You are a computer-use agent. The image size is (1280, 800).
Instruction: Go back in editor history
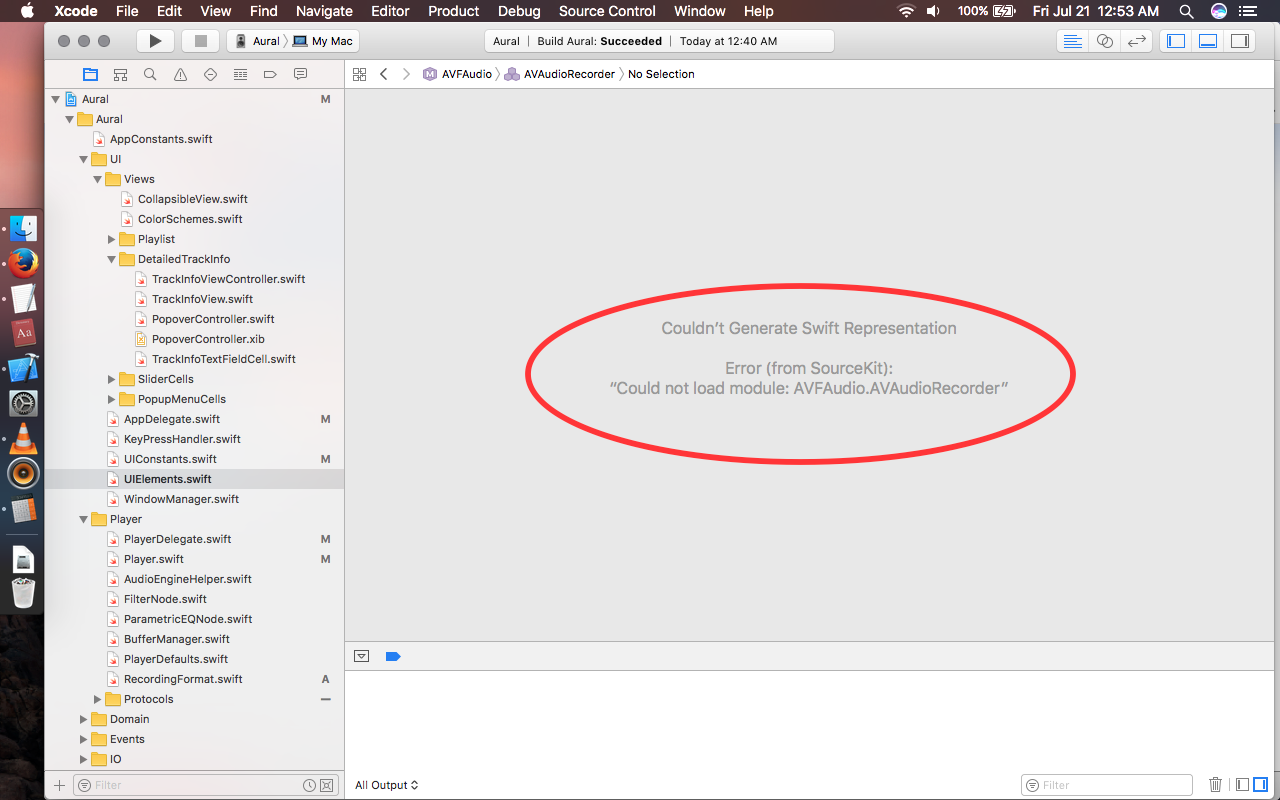point(383,74)
